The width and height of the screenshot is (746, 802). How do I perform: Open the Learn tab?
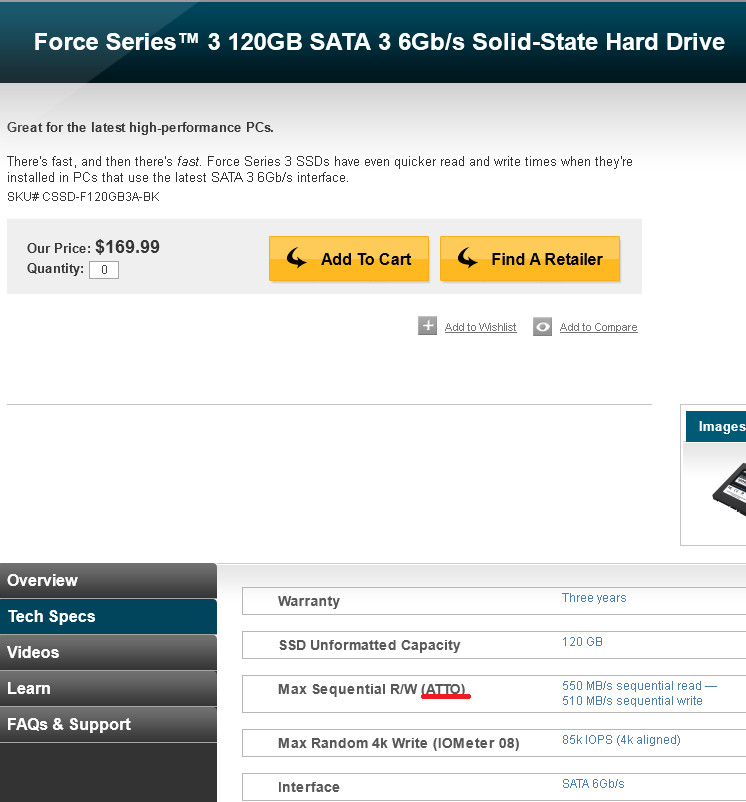click(108, 688)
